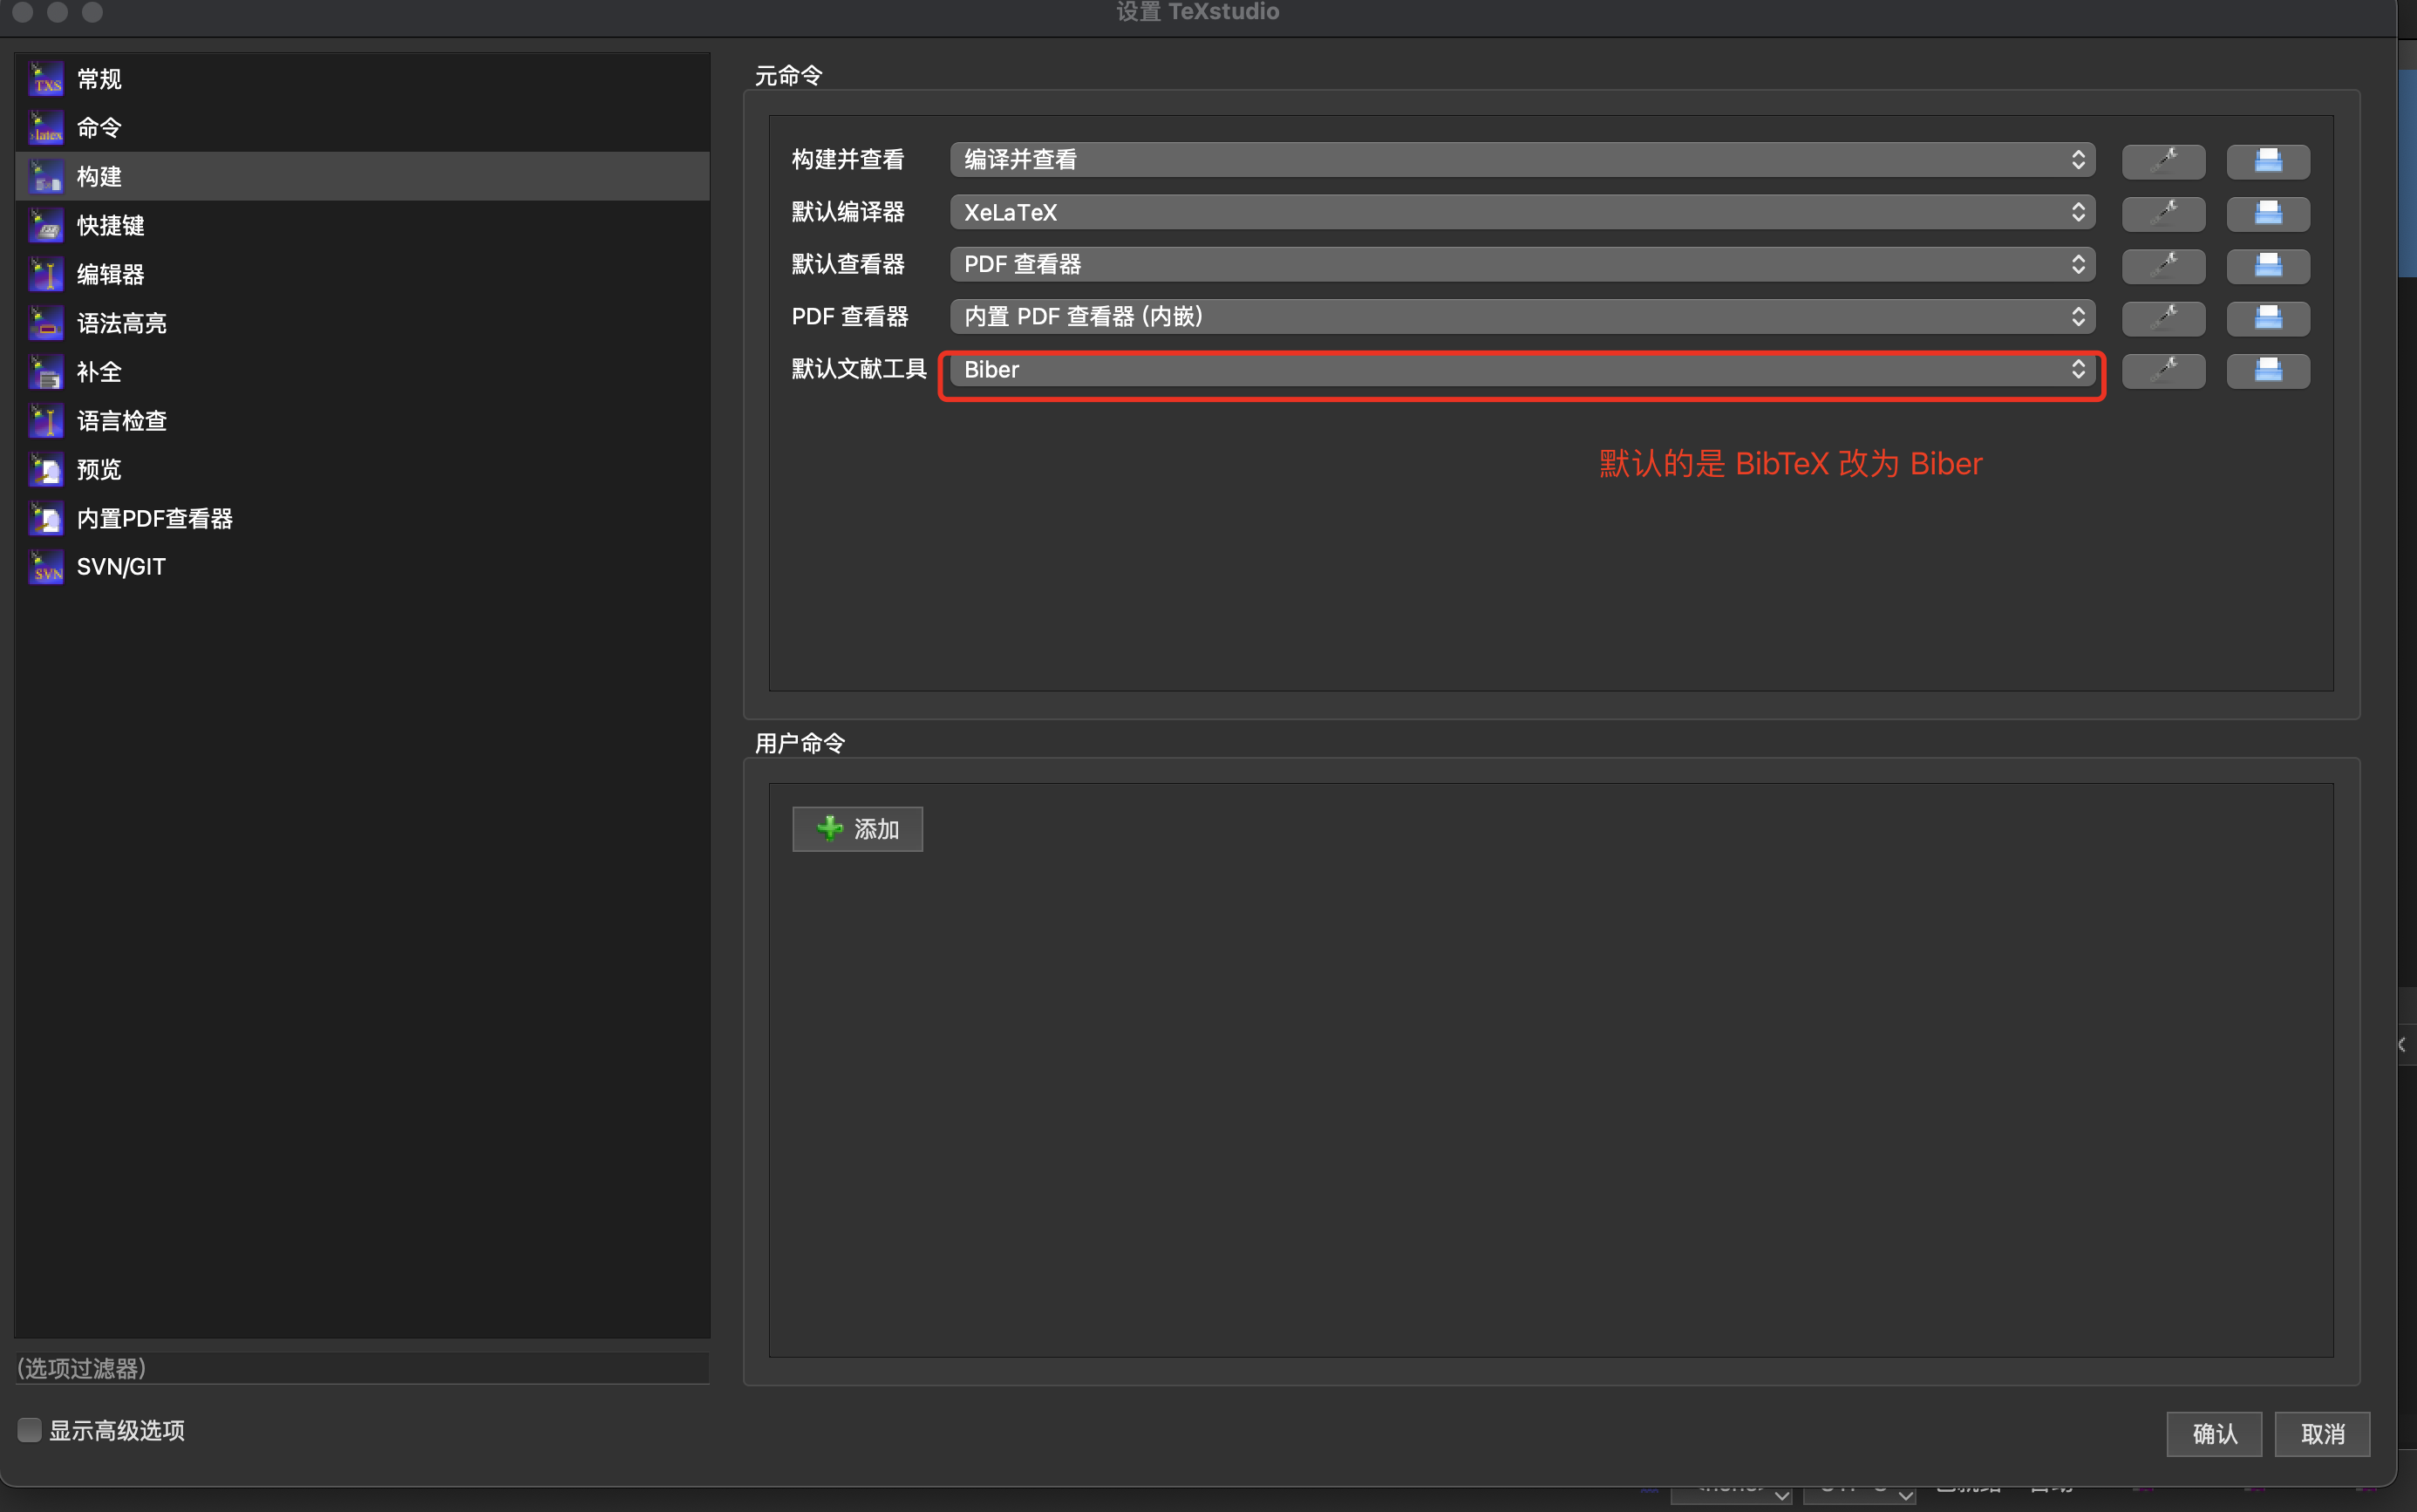The image size is (2417, 1512).
Task: Click the wrench icon for 默认查看器 row
Action: pos(2163,265)
